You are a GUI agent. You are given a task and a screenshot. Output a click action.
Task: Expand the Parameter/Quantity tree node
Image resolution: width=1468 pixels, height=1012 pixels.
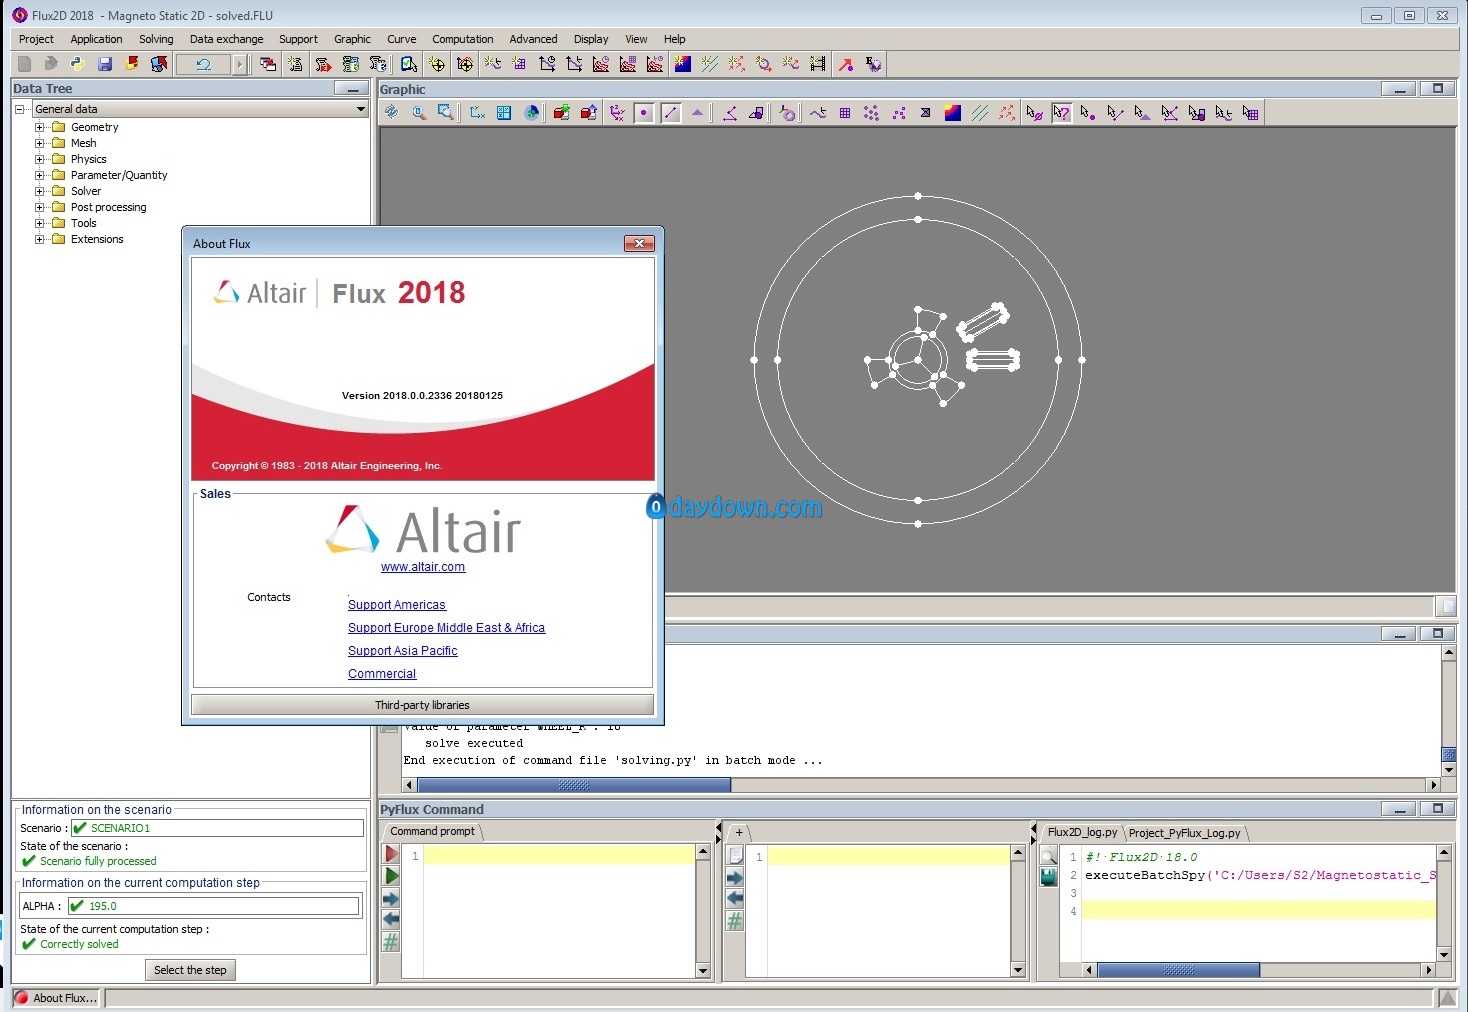click(40, 175)
